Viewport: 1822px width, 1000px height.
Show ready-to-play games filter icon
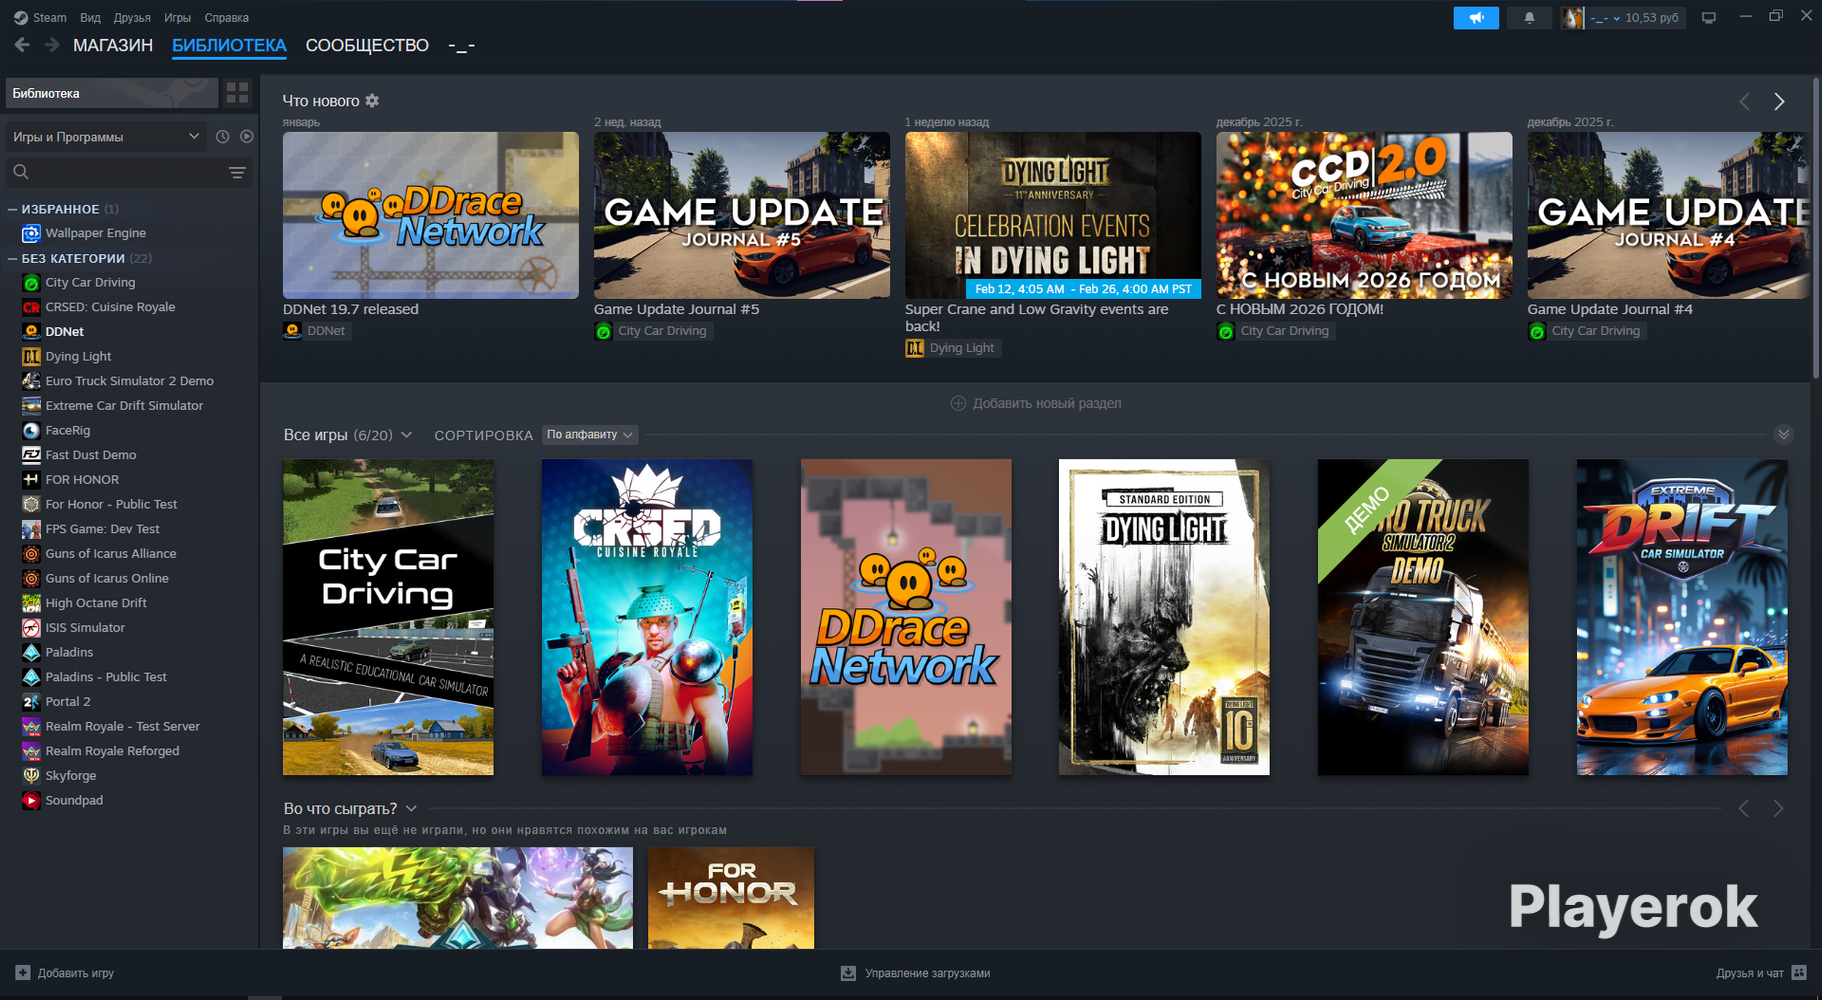(247, 137)
